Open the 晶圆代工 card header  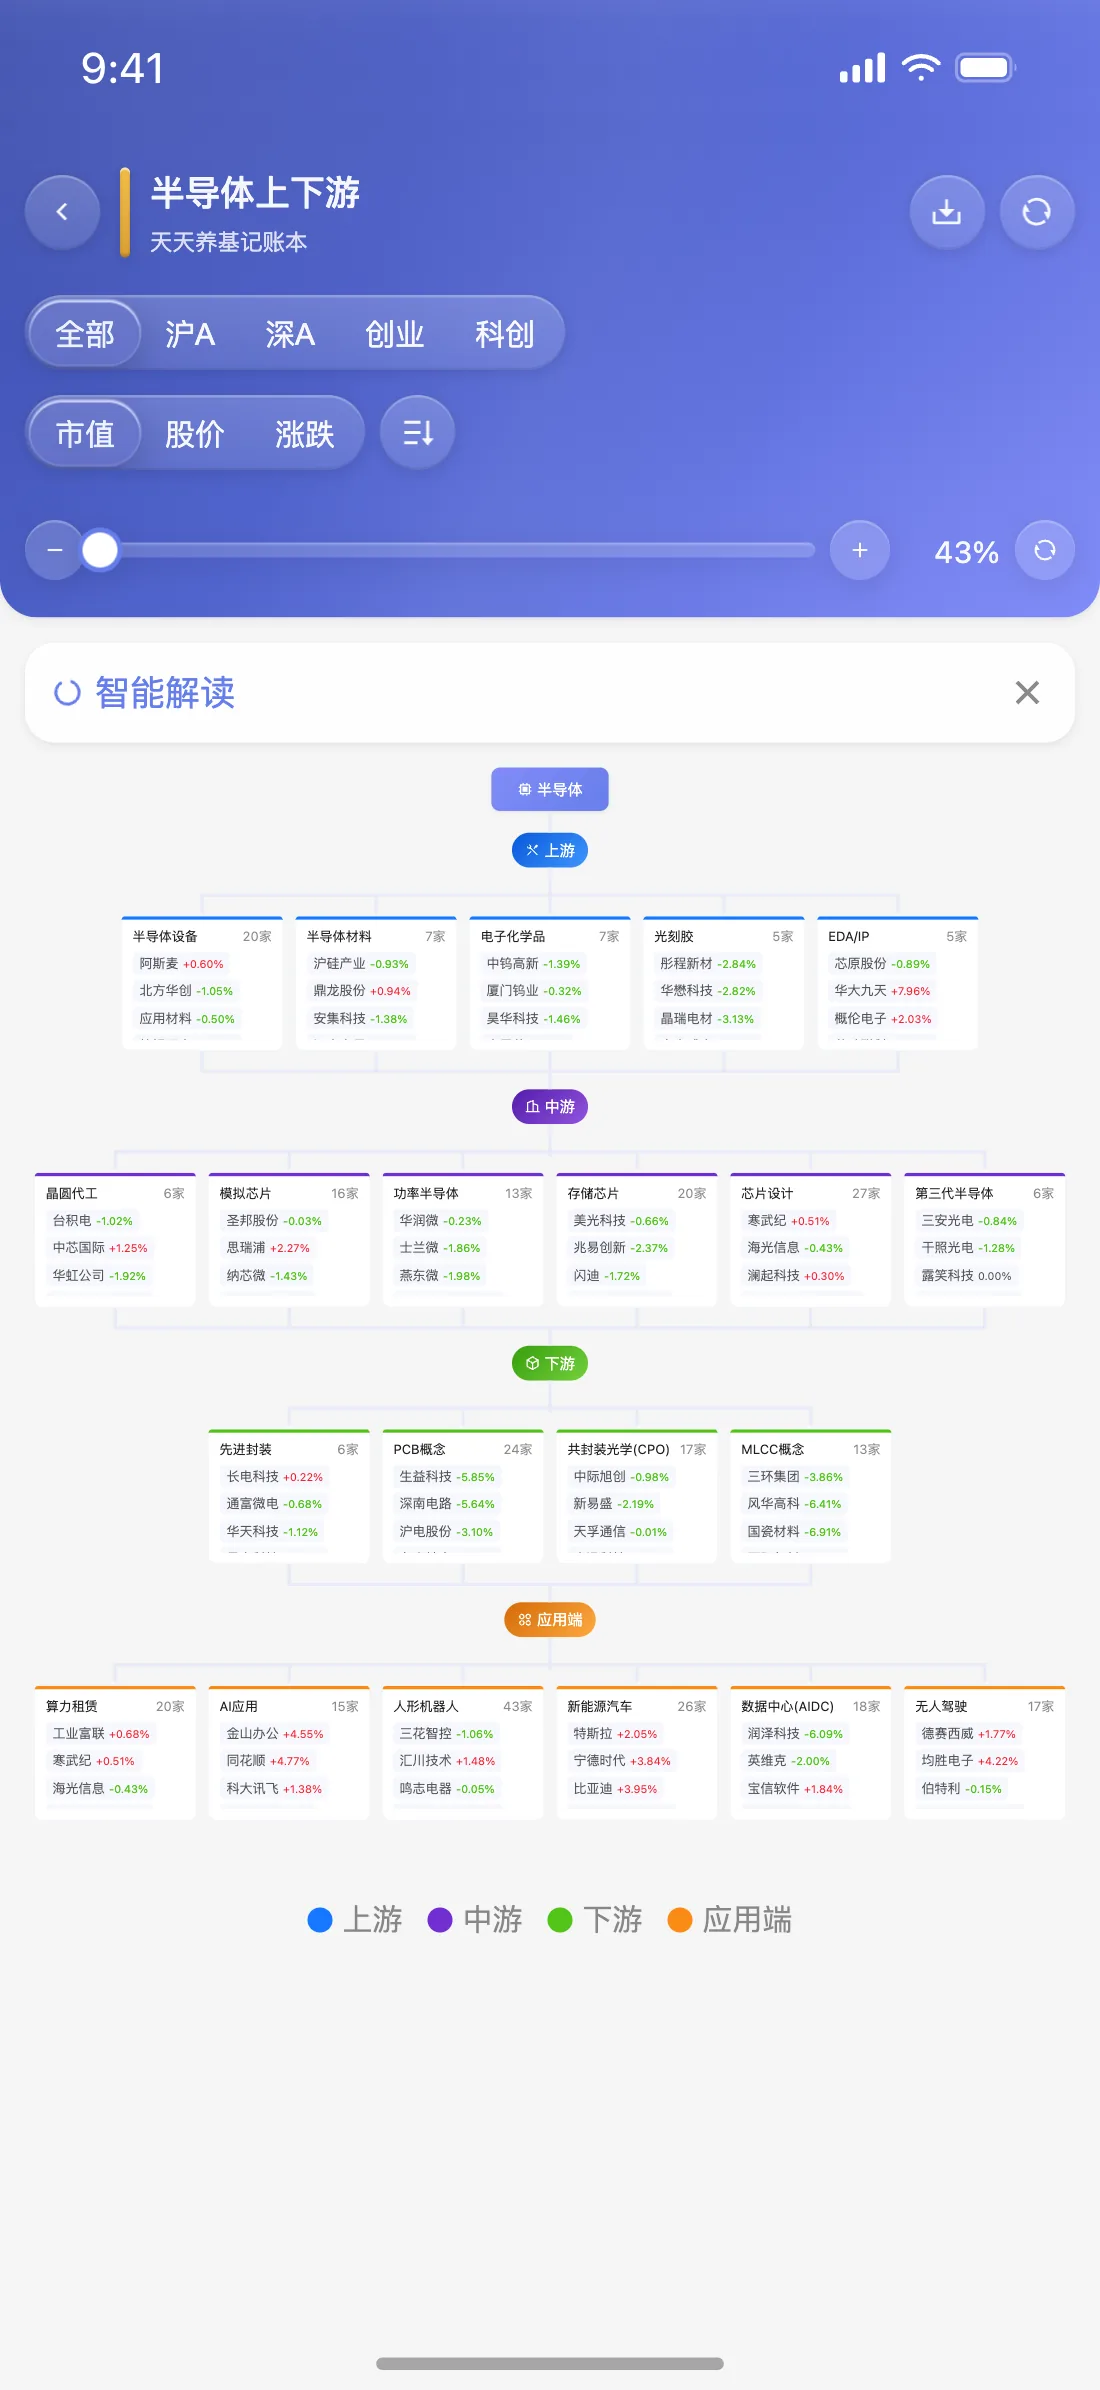(115, 1193)
